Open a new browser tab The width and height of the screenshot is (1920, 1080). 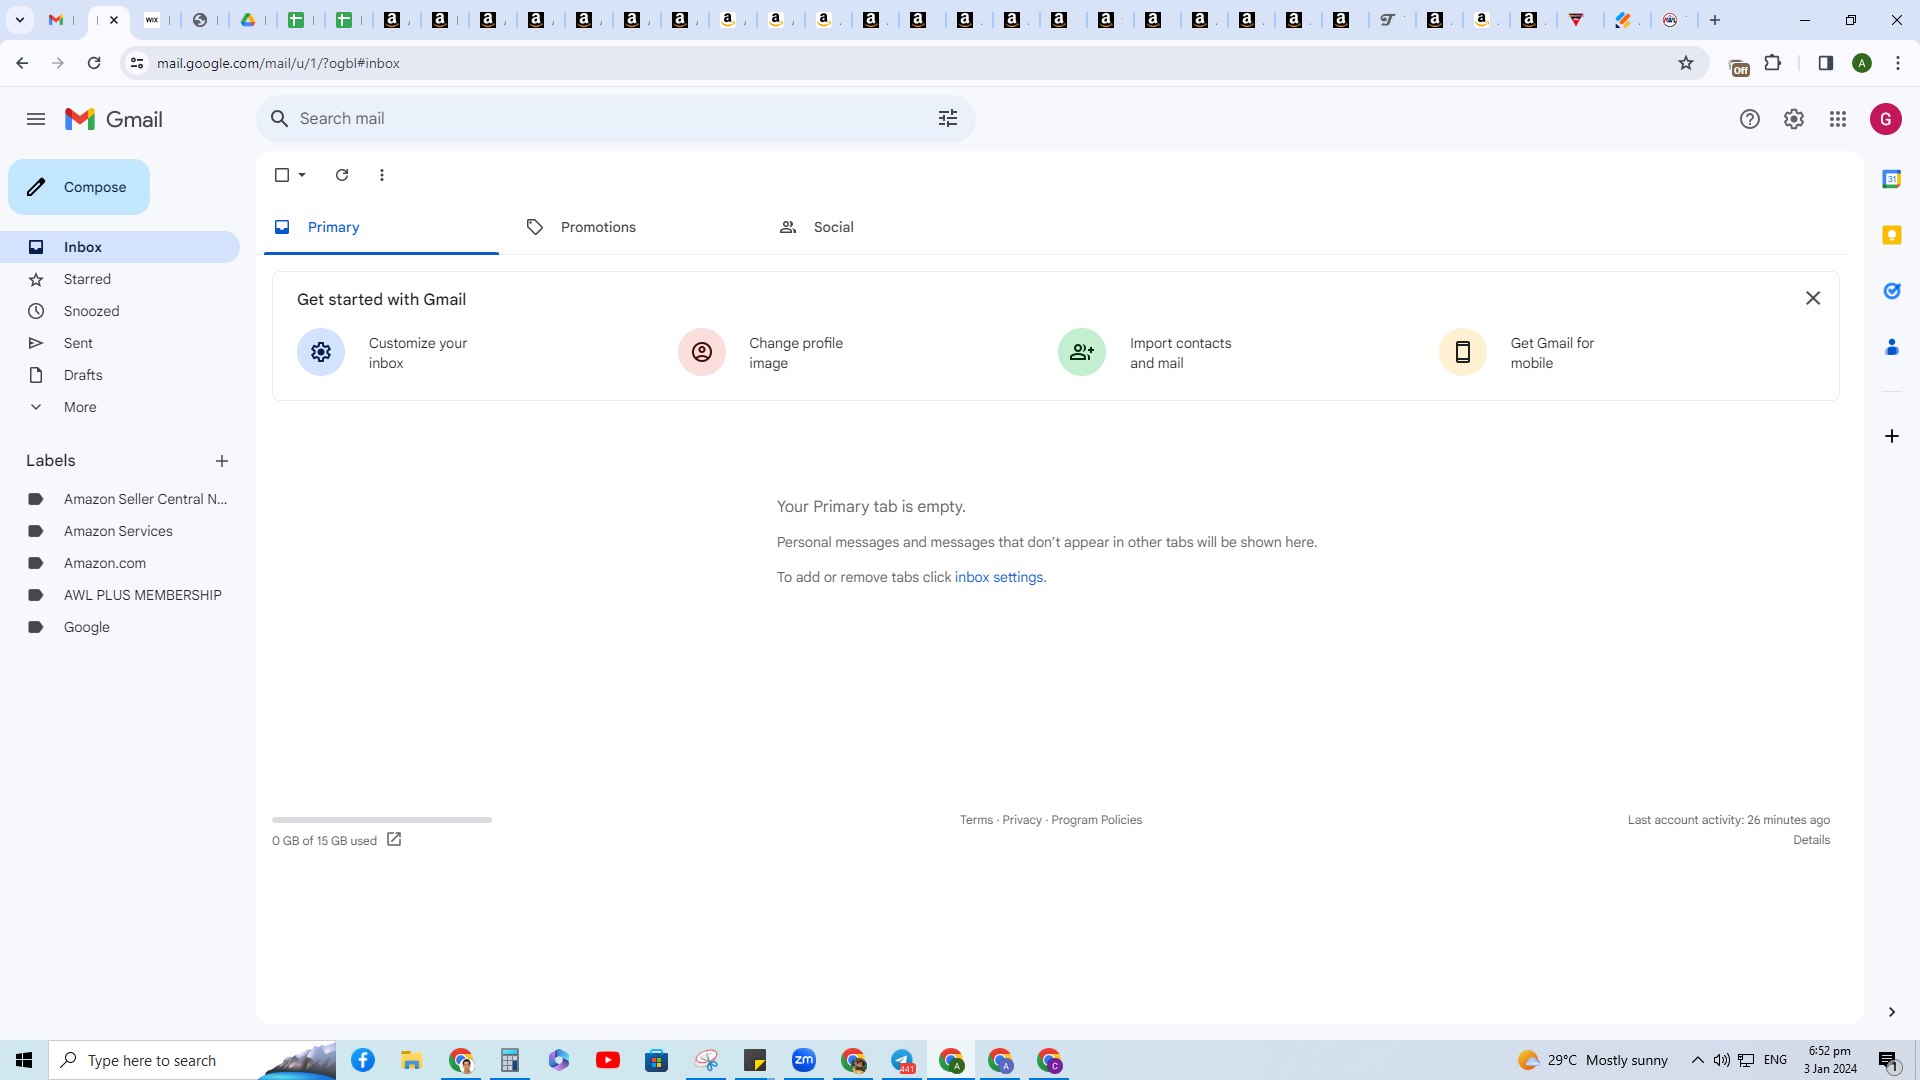point(1715,20)
